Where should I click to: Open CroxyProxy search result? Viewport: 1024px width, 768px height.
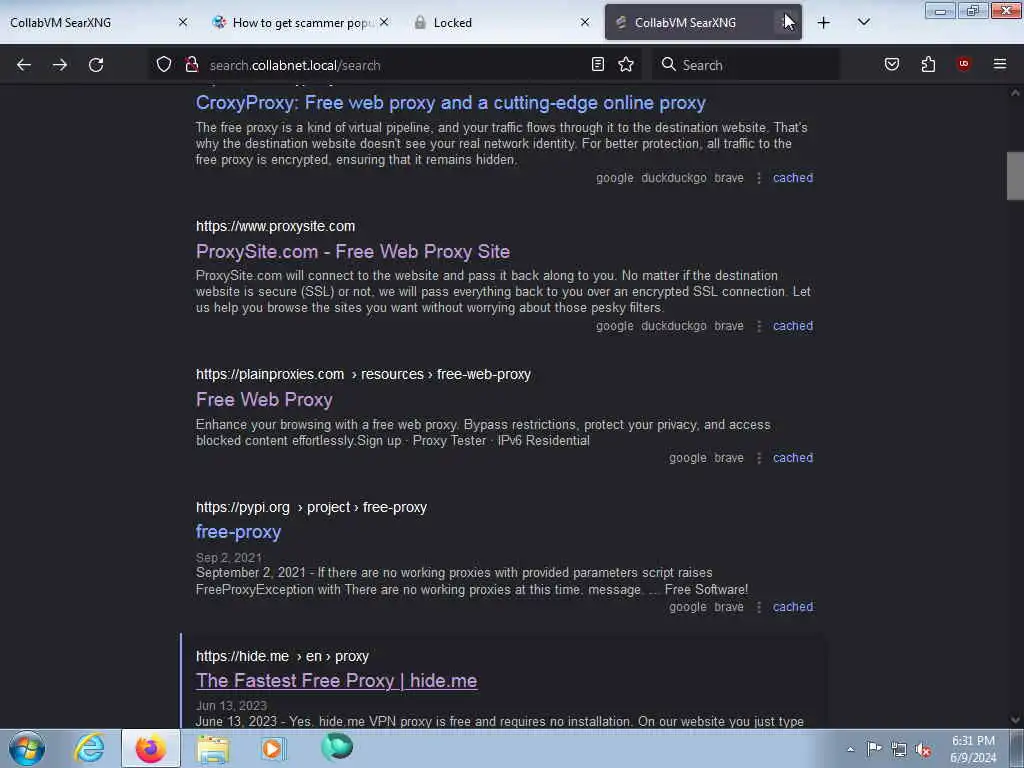click(x=451, y=103)
